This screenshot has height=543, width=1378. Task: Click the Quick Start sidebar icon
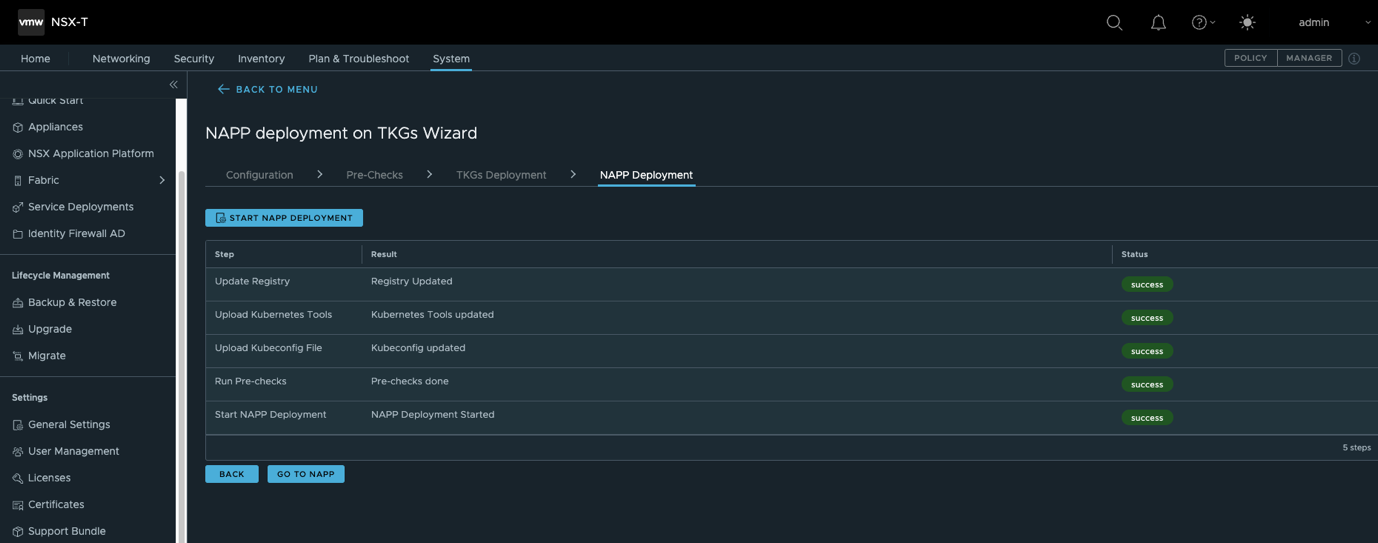(17, 101)
